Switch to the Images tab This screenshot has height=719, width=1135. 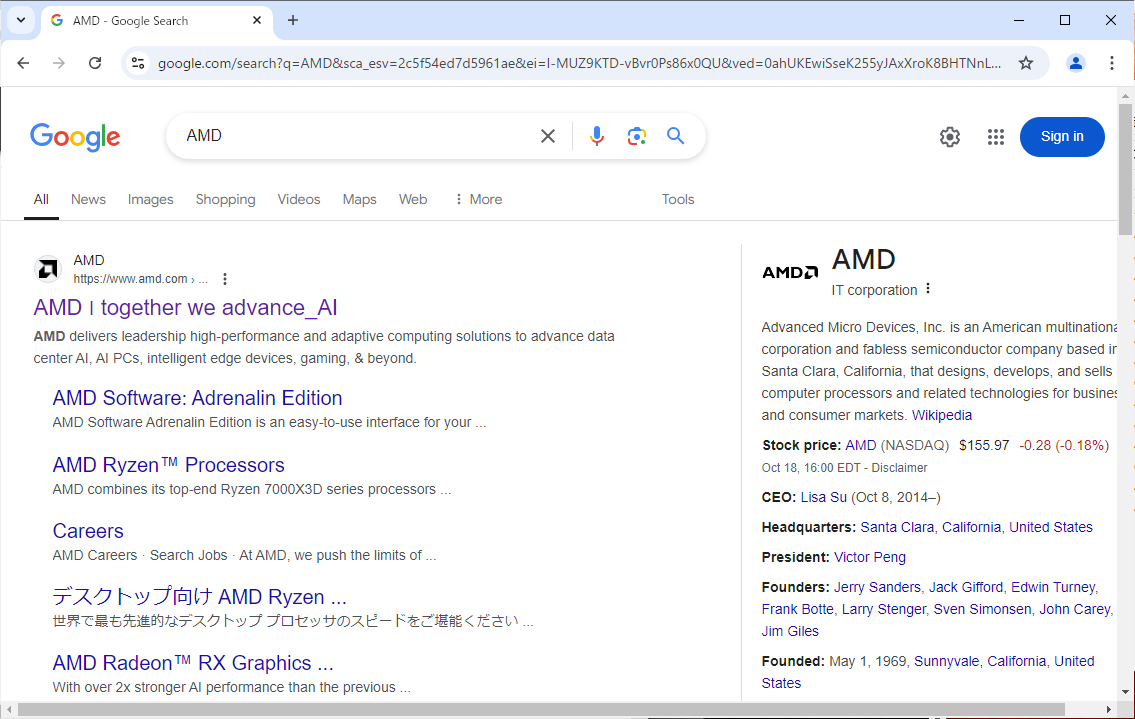coord(150,199)
